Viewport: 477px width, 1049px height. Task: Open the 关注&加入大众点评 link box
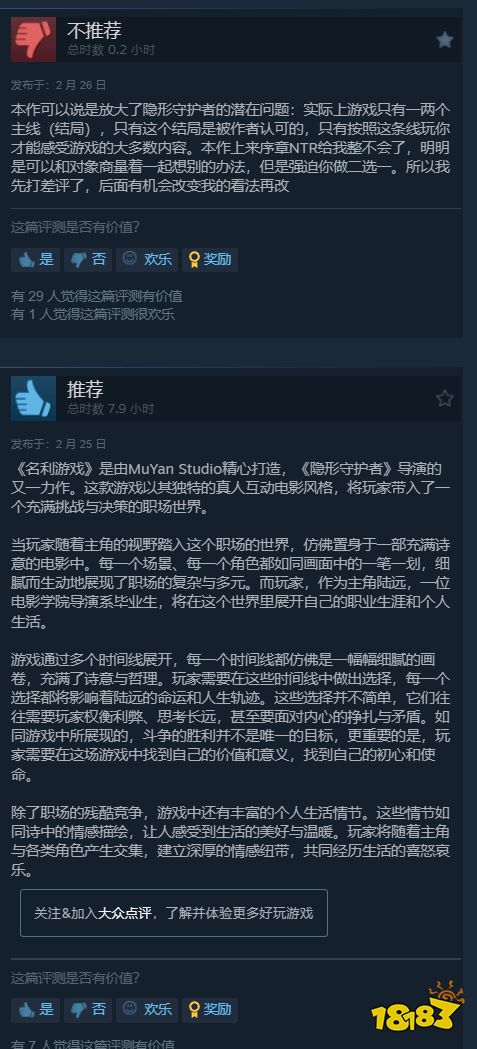point(174,913)
